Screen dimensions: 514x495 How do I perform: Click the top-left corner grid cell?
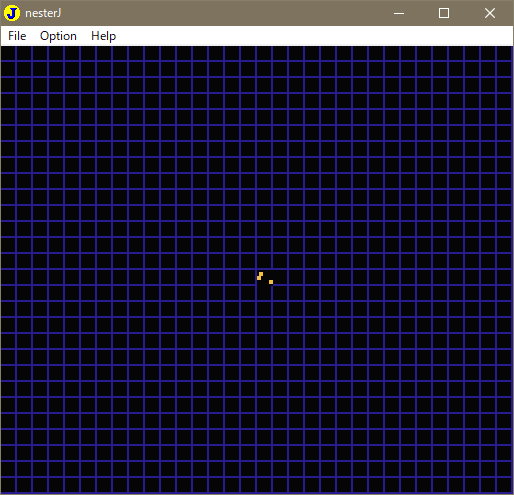8,53
